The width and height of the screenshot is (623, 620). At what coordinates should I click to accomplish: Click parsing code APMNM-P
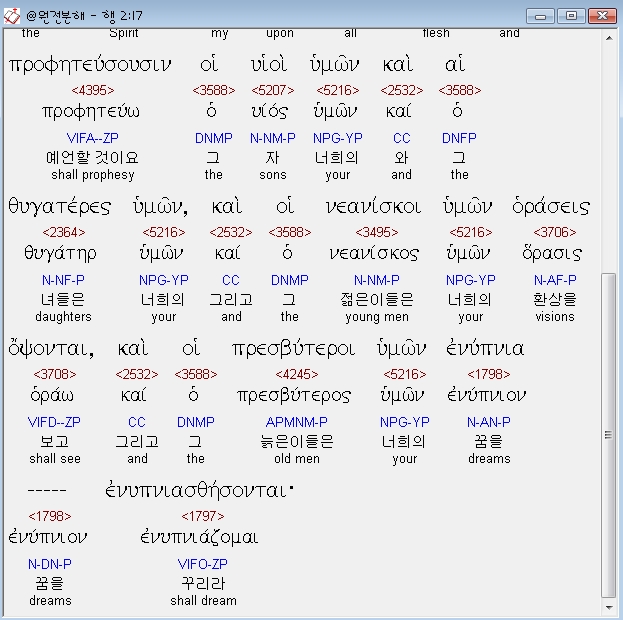pyautogui.click(x=297, y=422)
